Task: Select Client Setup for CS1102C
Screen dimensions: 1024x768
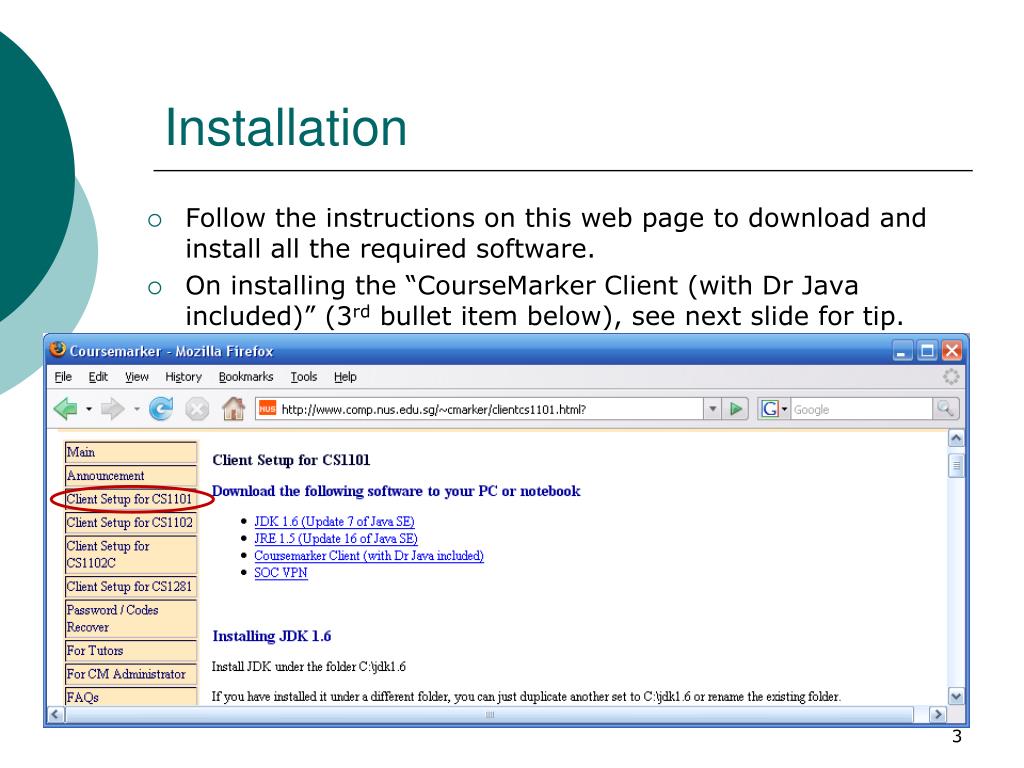Action: 131,554
